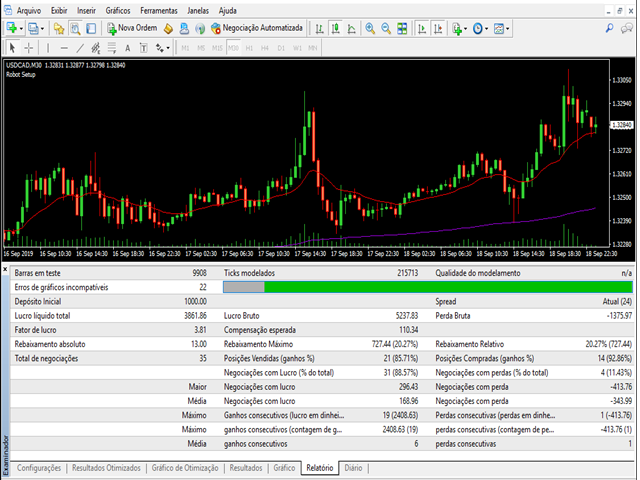
Task: Click the tile windows icon
Action: coord(402,28)
